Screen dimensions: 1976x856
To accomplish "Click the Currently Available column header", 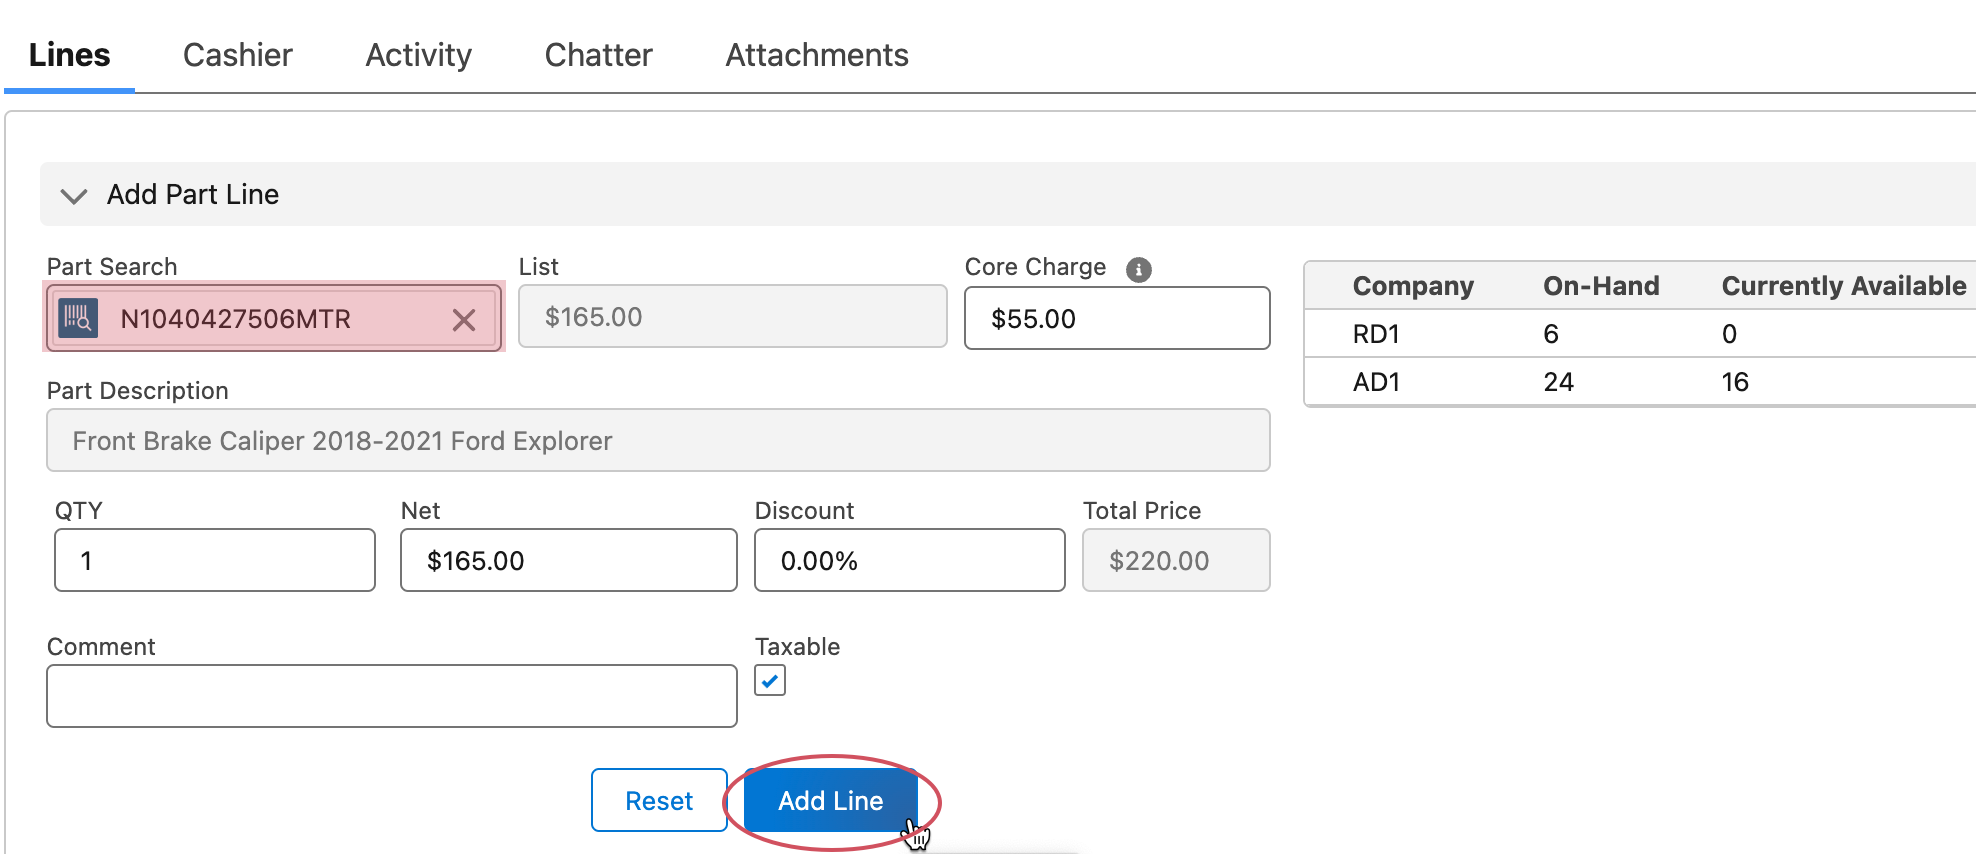I will 1844,286.
